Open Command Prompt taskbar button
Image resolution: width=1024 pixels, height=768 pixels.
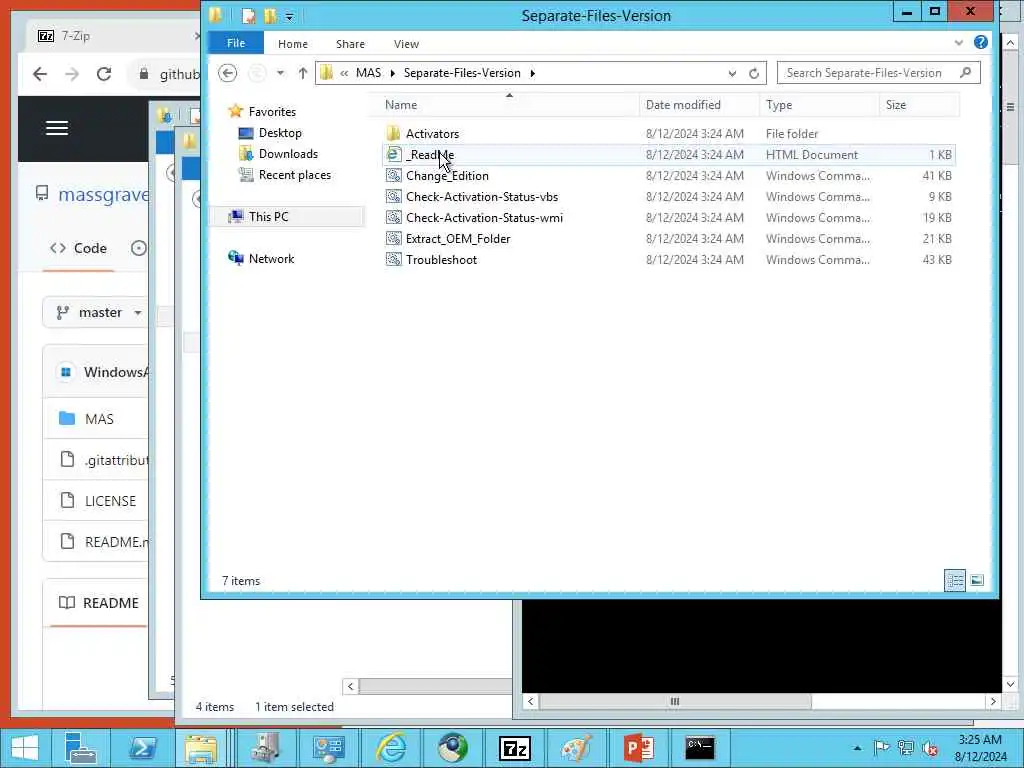[699, 748]
